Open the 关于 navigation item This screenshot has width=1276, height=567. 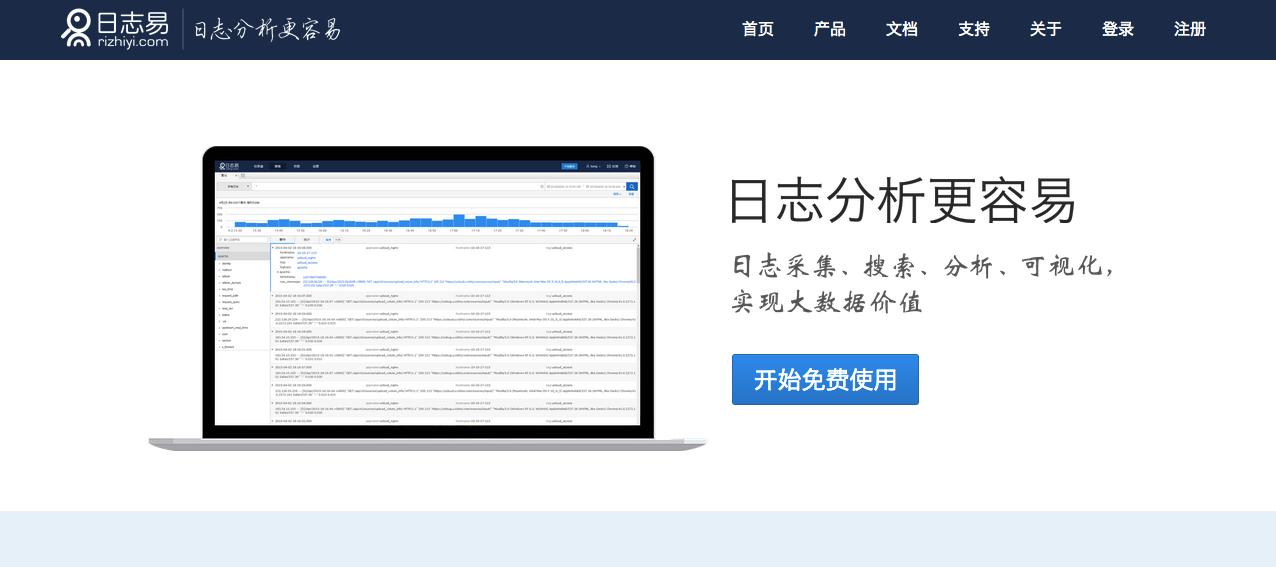click(x=1046, y=29)
